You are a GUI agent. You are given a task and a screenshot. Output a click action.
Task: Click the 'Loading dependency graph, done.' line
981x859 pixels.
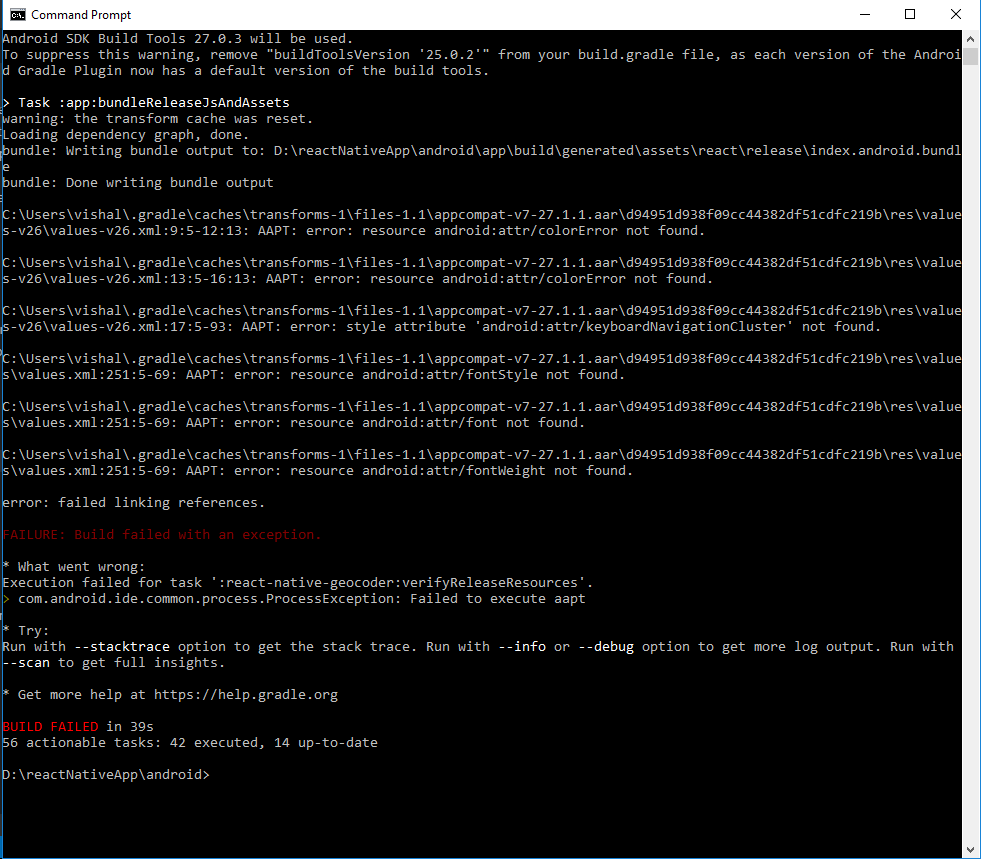click(126, 135)
